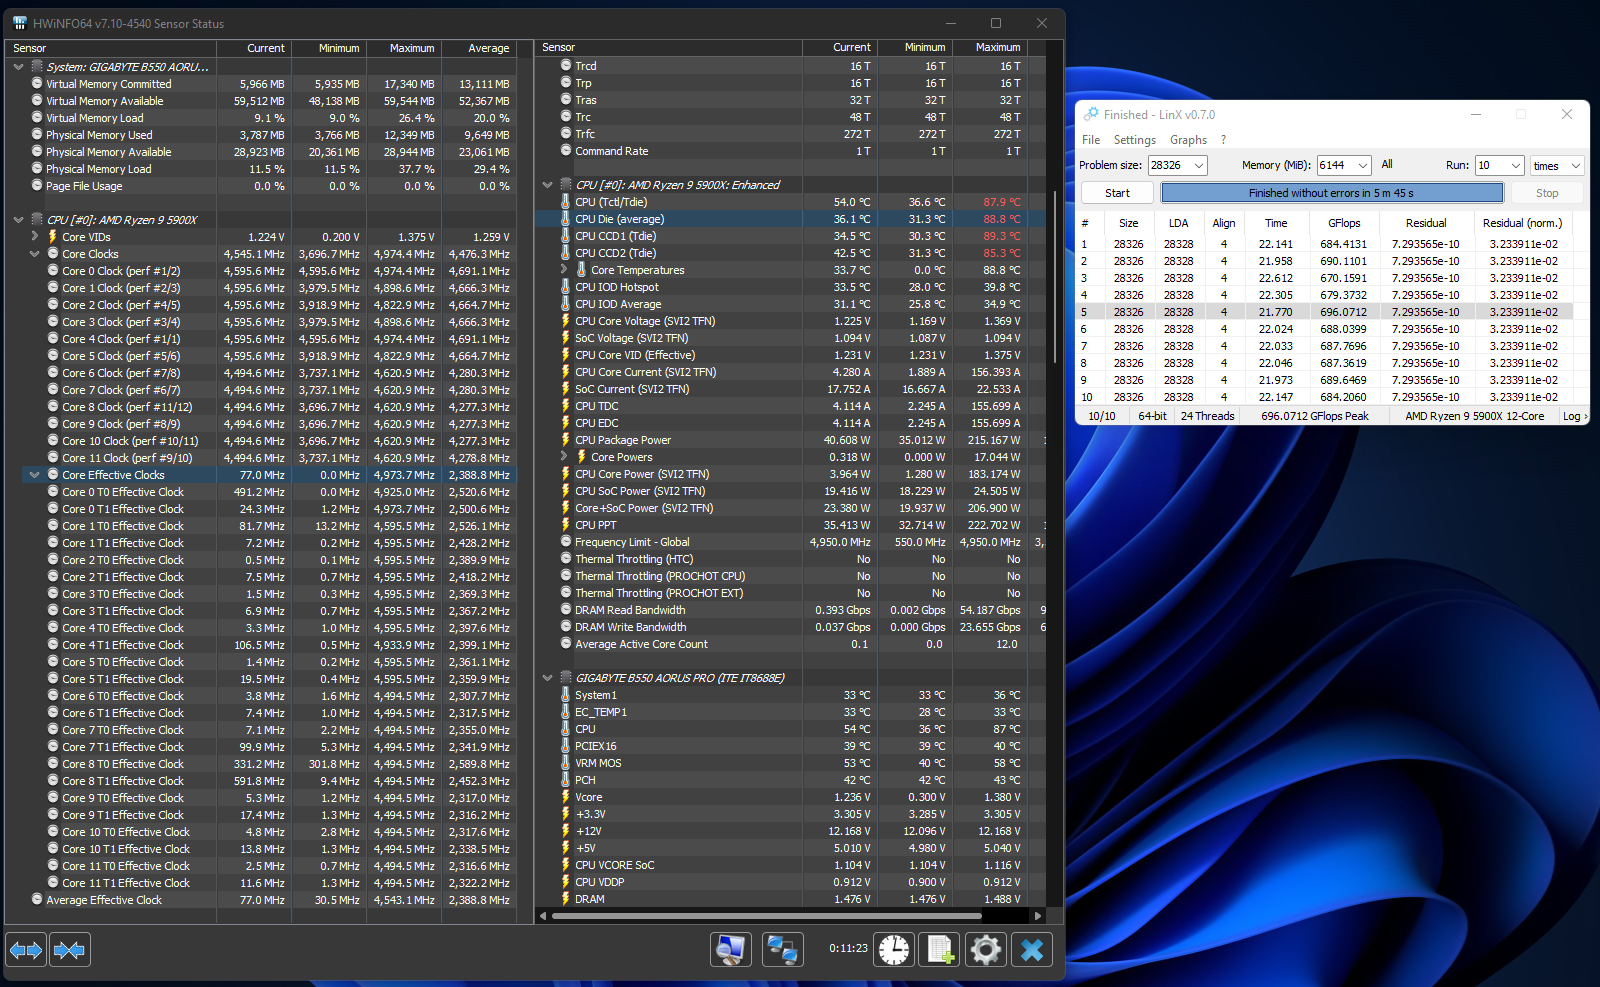Click the monitor with magnifier icon
The height and width of the screenshot is (987, 1600).
(731, 949)
